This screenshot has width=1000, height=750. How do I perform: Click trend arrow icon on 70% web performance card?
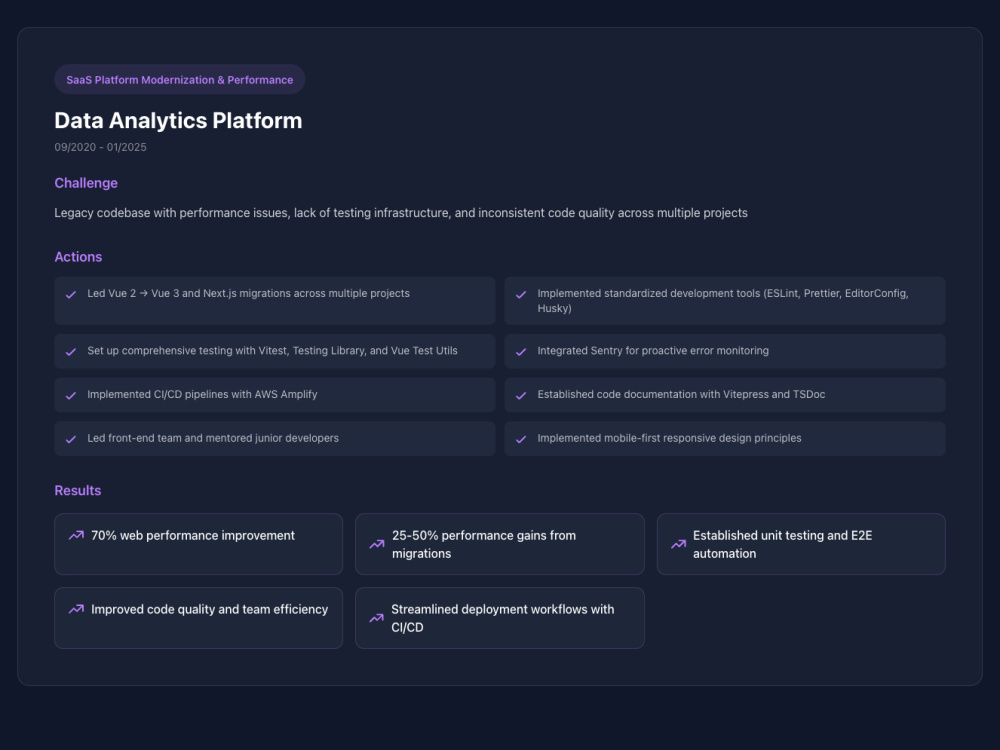pyautogui.click(x=76, y=535)
